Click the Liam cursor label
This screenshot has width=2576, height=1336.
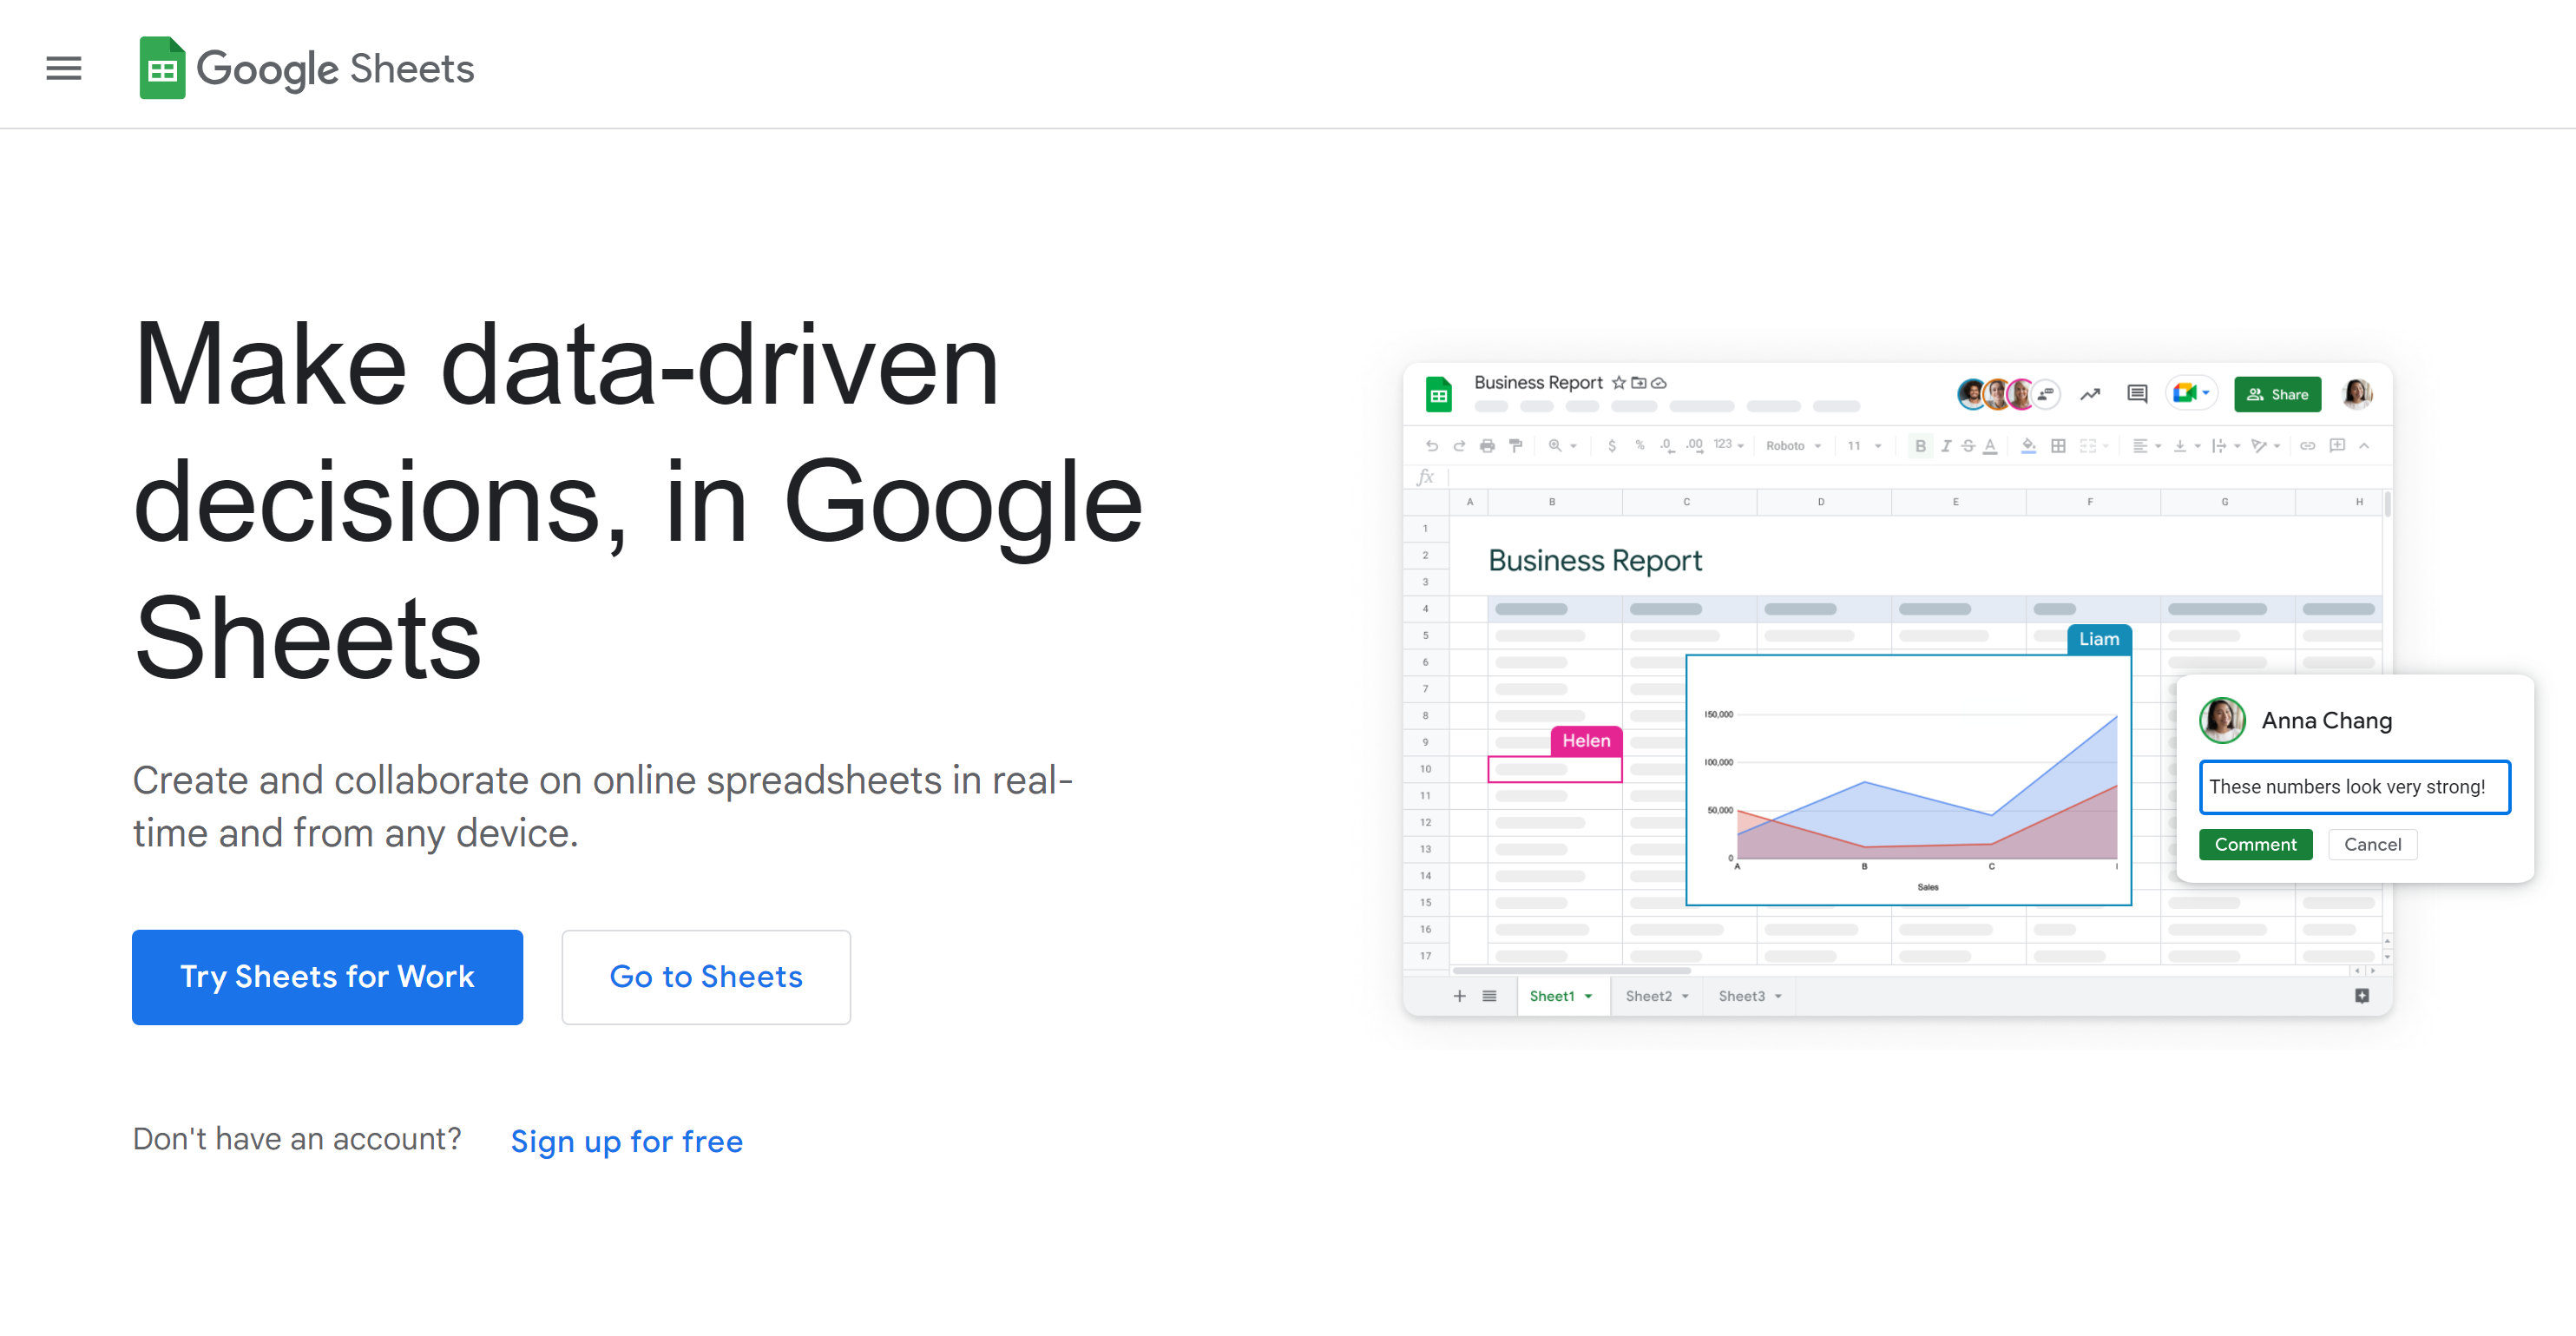(2099, 639)
